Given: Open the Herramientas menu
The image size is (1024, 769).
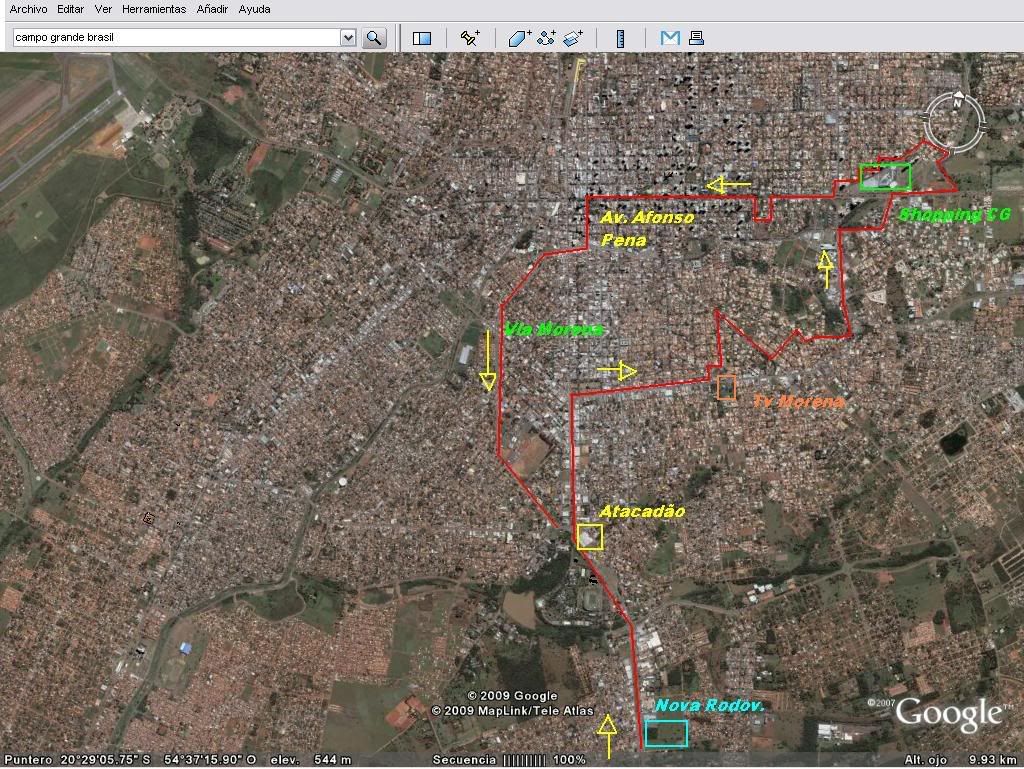Looking at the screenshot, I should 154,9.
